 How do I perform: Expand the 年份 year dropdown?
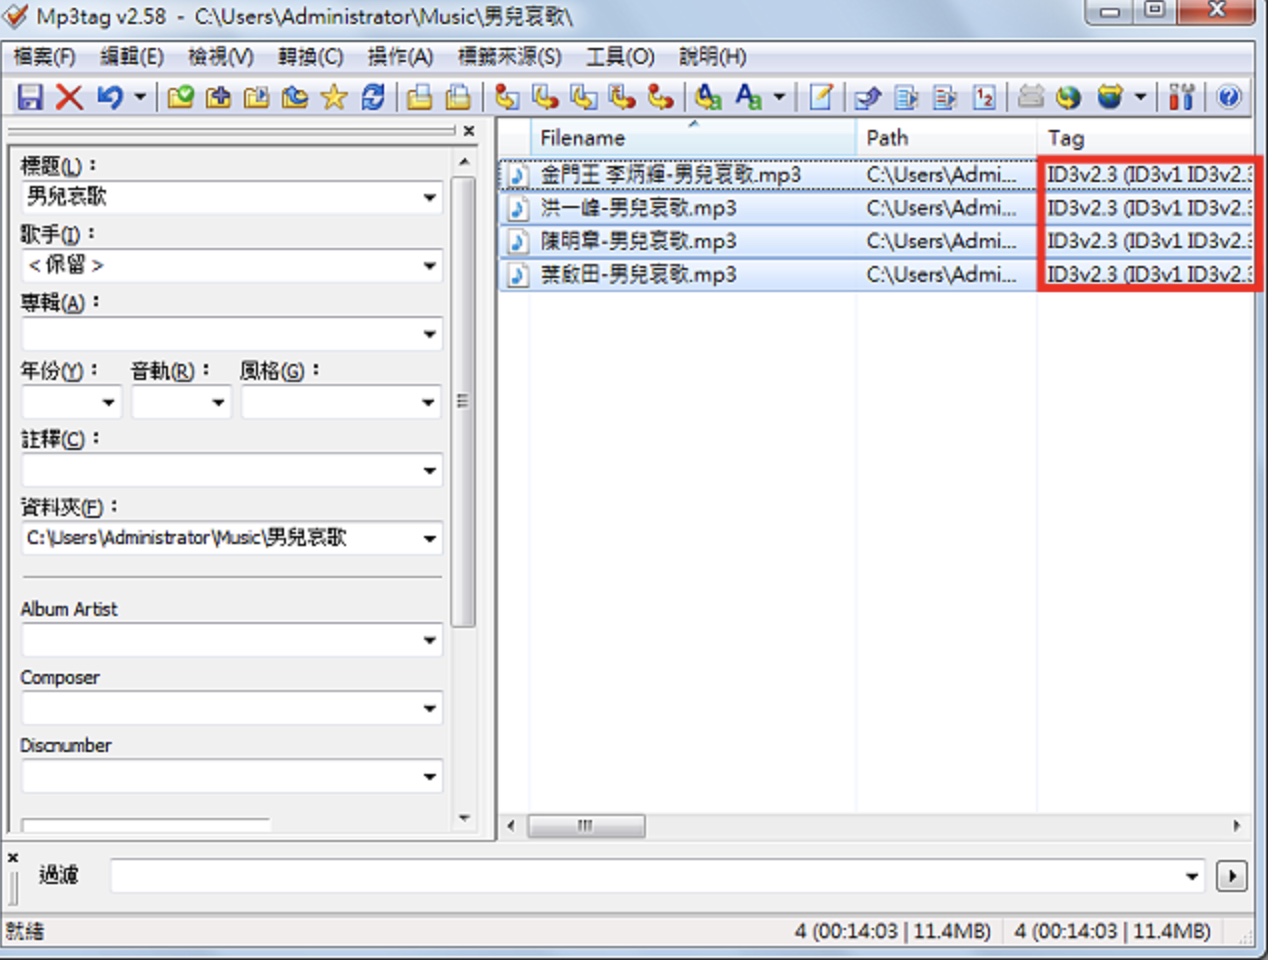tap(109, 403)
